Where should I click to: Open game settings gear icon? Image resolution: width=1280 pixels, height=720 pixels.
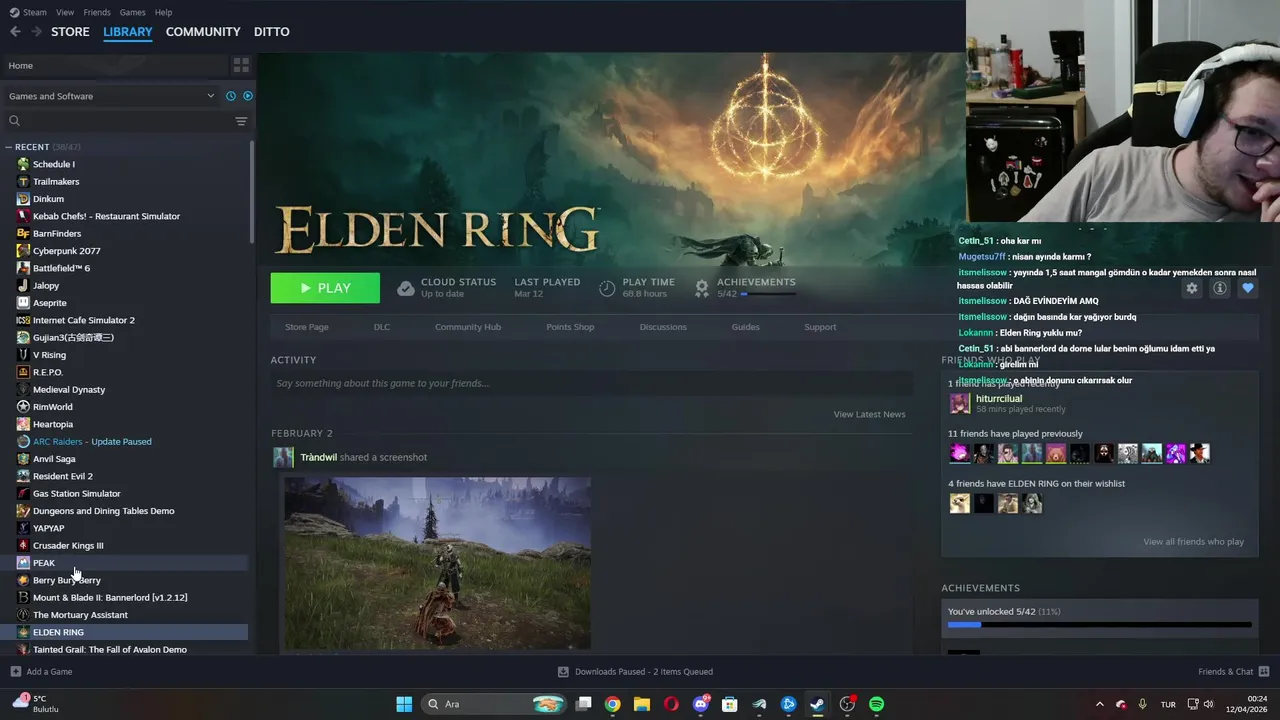tap(1192, 288)
